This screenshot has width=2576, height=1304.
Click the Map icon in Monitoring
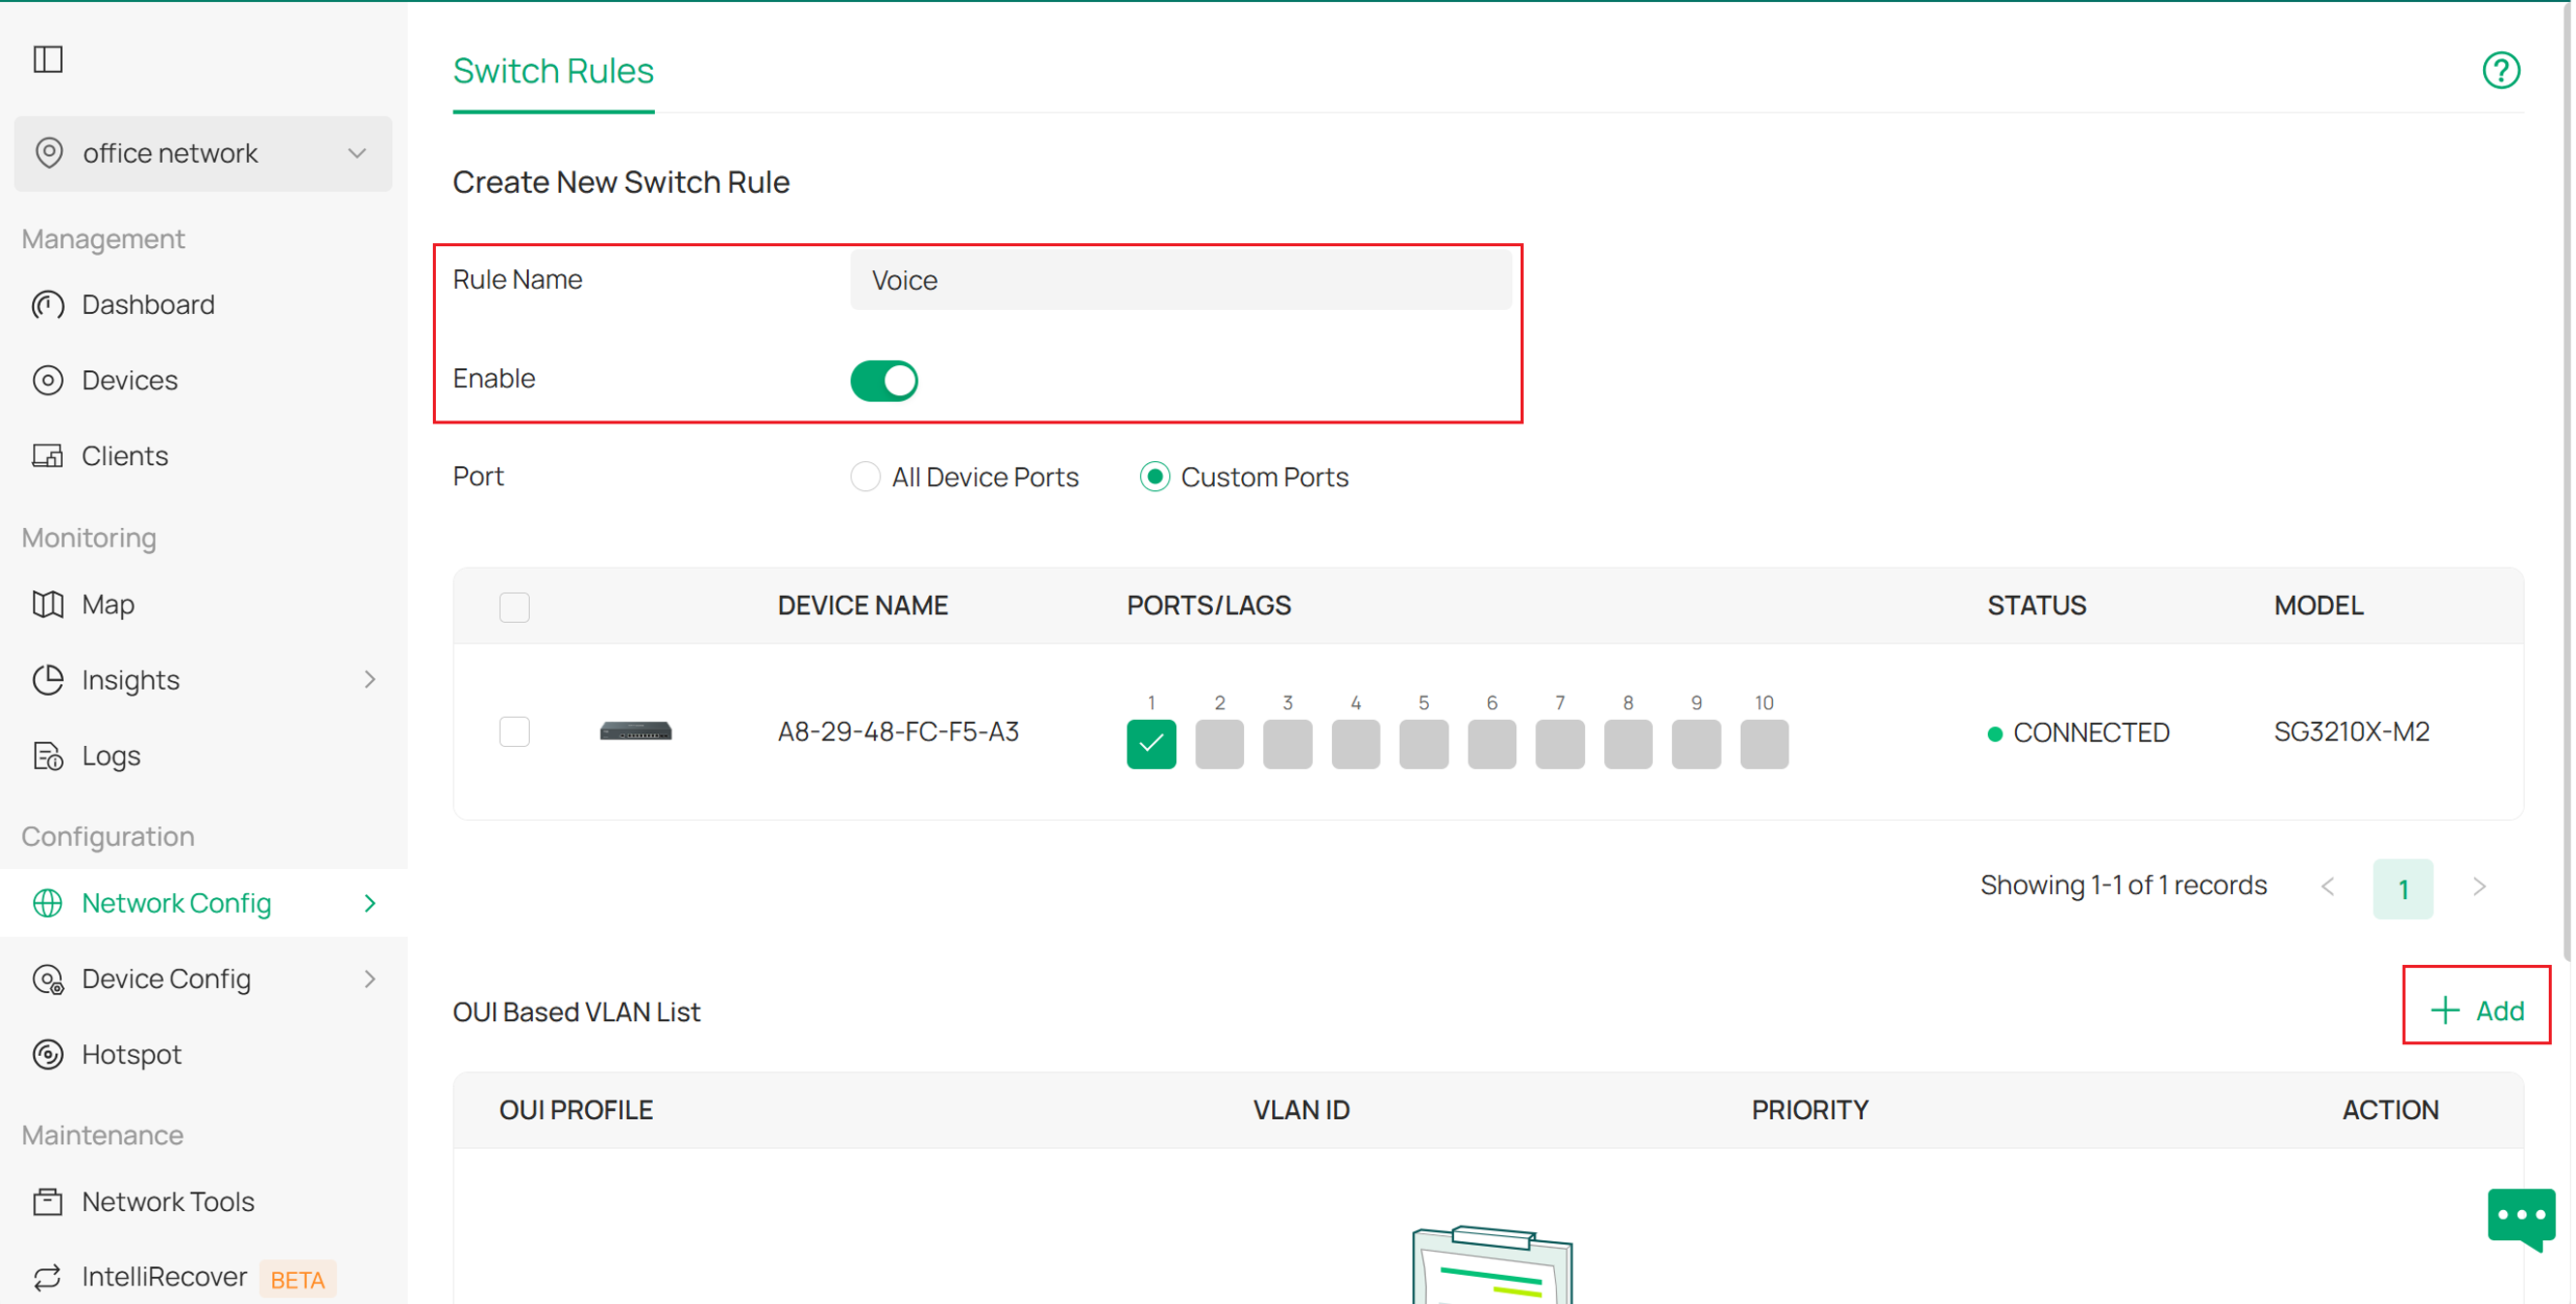[48, 604]
